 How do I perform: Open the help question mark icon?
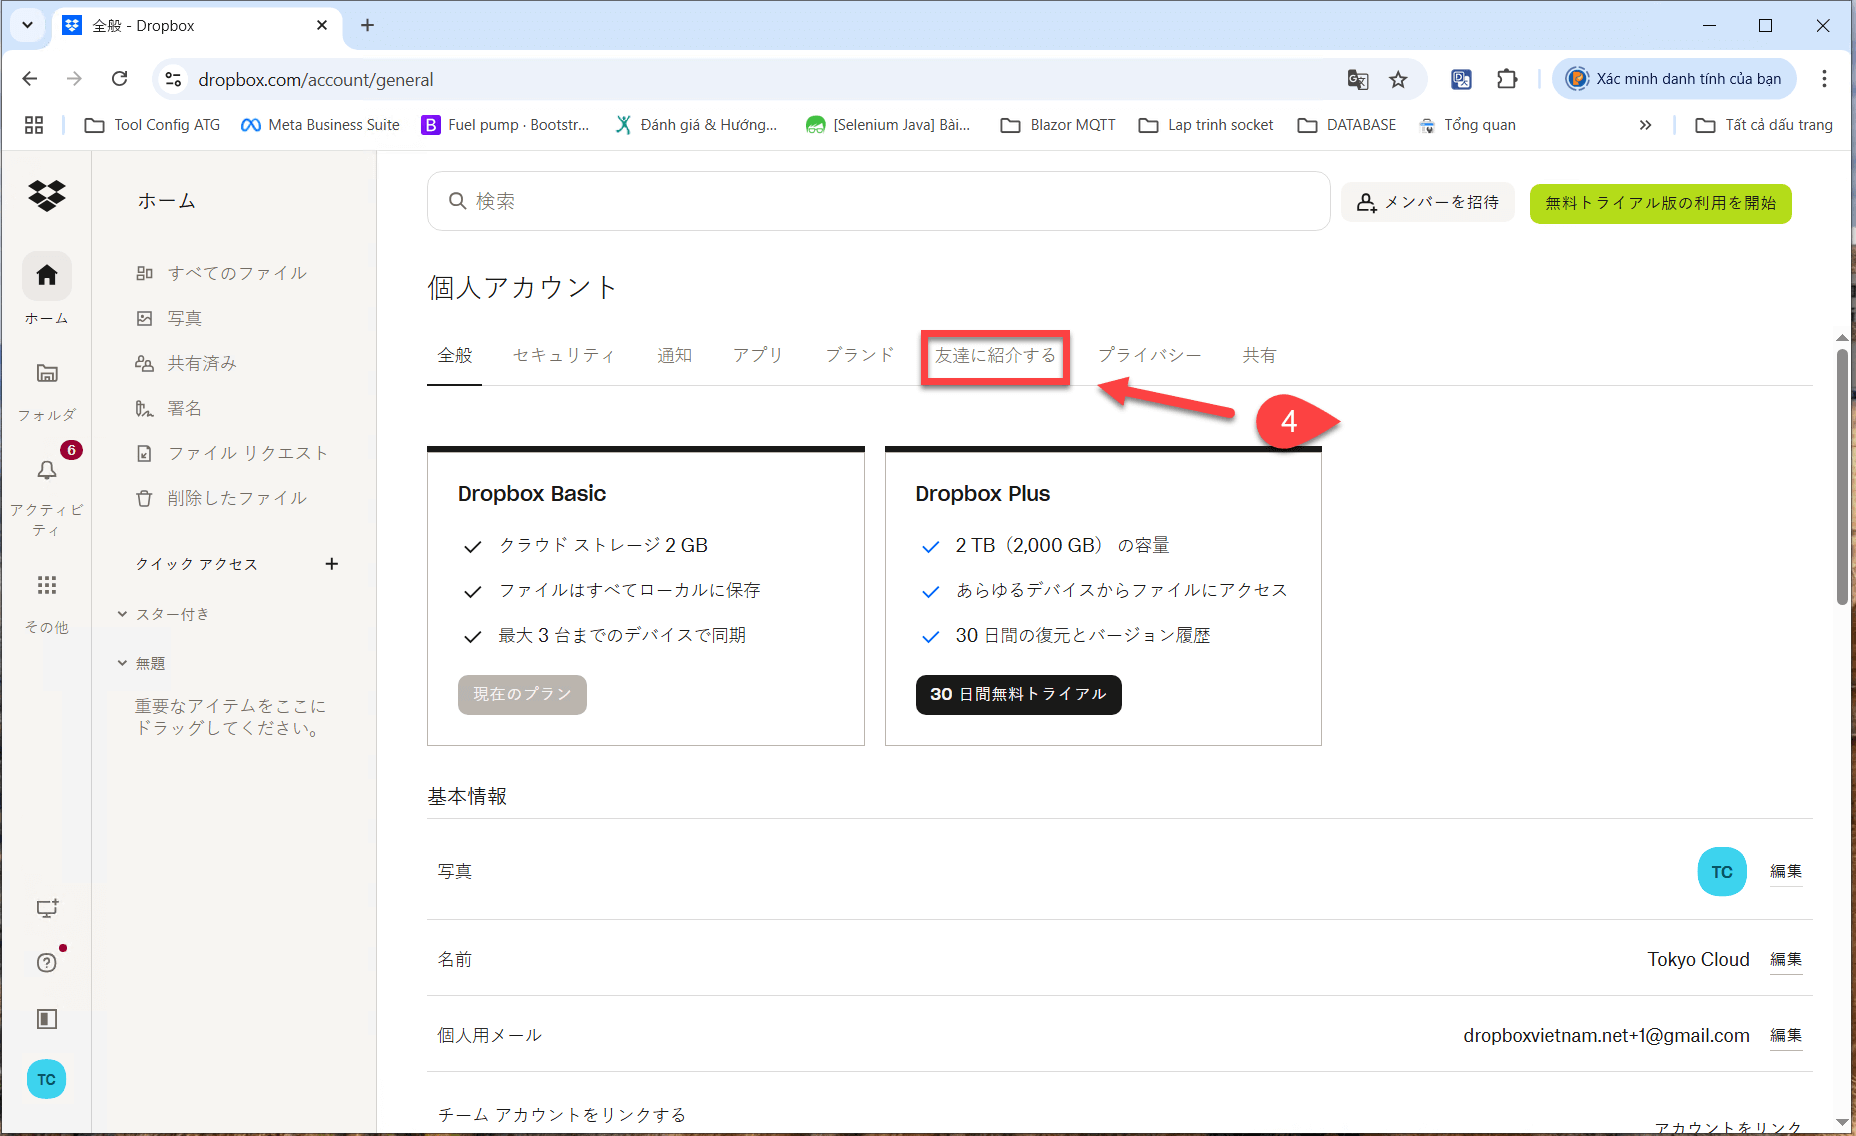46,963
